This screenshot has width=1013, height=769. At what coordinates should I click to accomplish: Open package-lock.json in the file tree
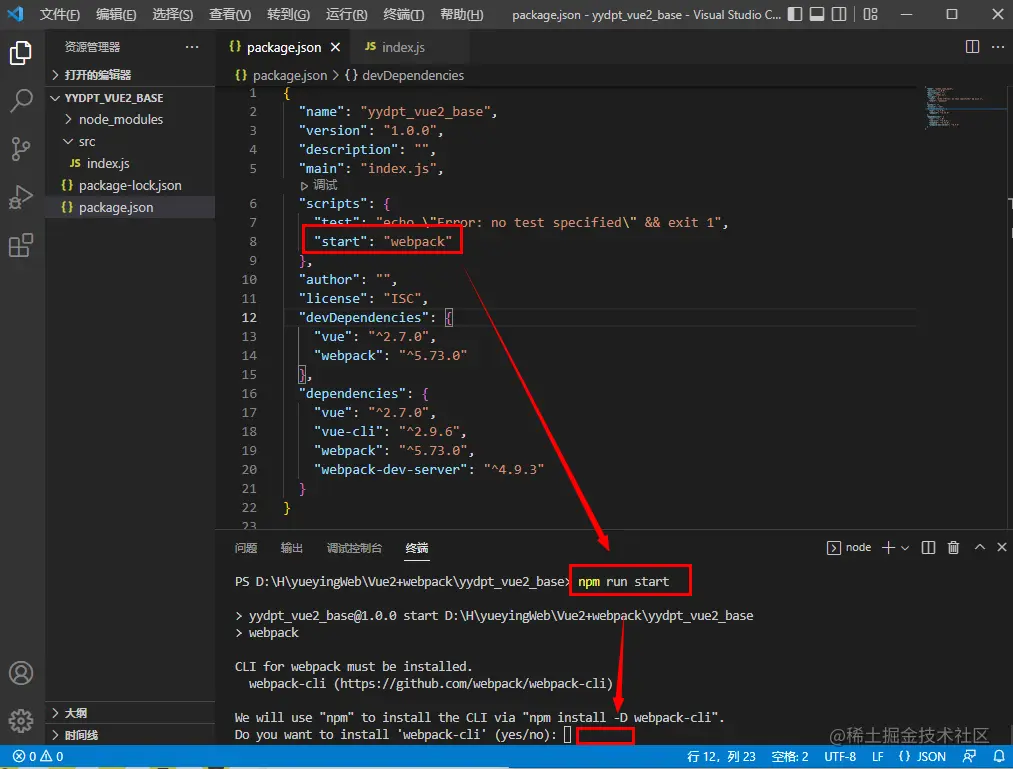(x=130, y=185)
